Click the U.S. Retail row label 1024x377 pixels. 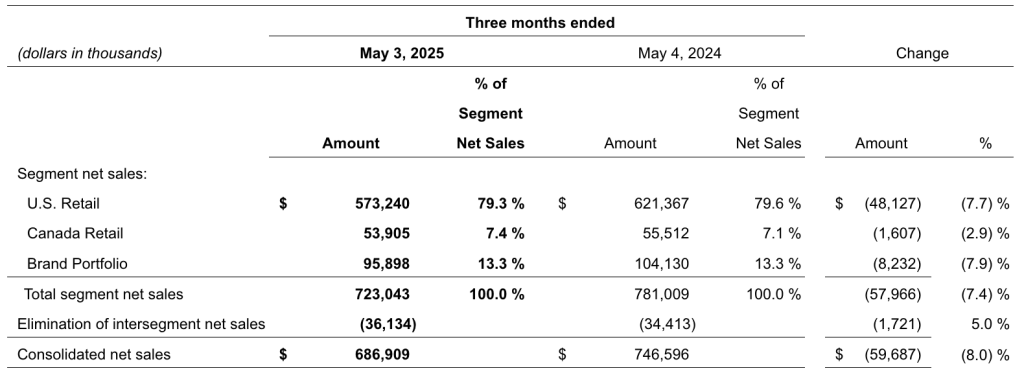(63, 204)
